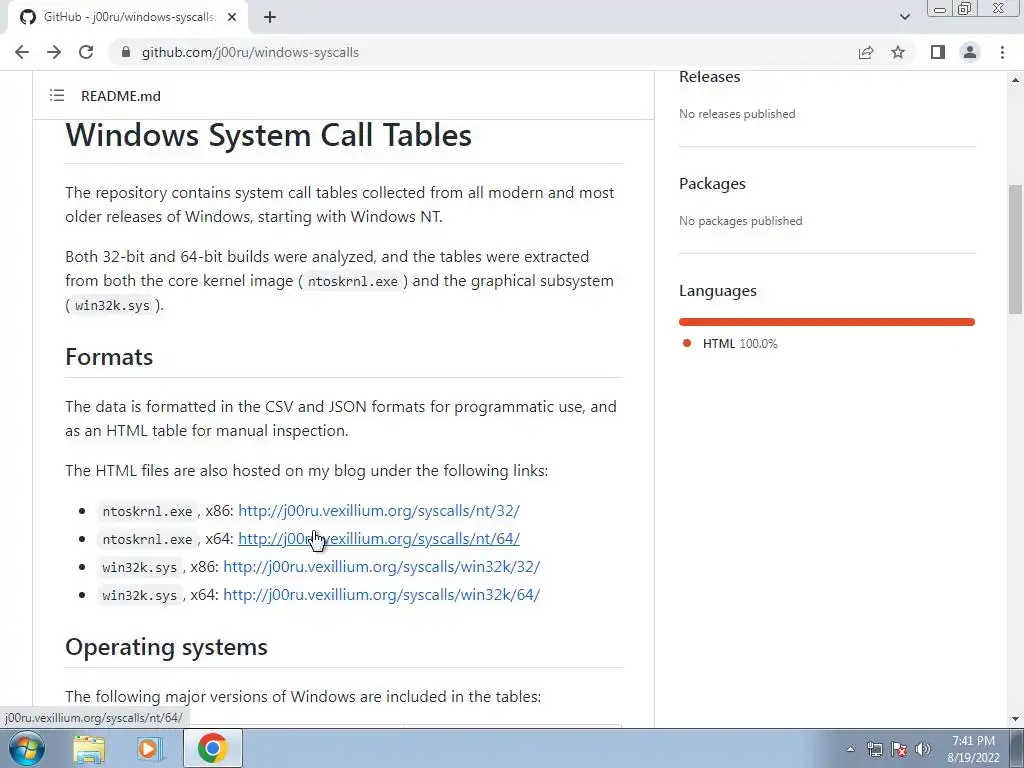The image size is (1024, 768).
Task: Click the Releases heading link
Action: pos(709,77)
